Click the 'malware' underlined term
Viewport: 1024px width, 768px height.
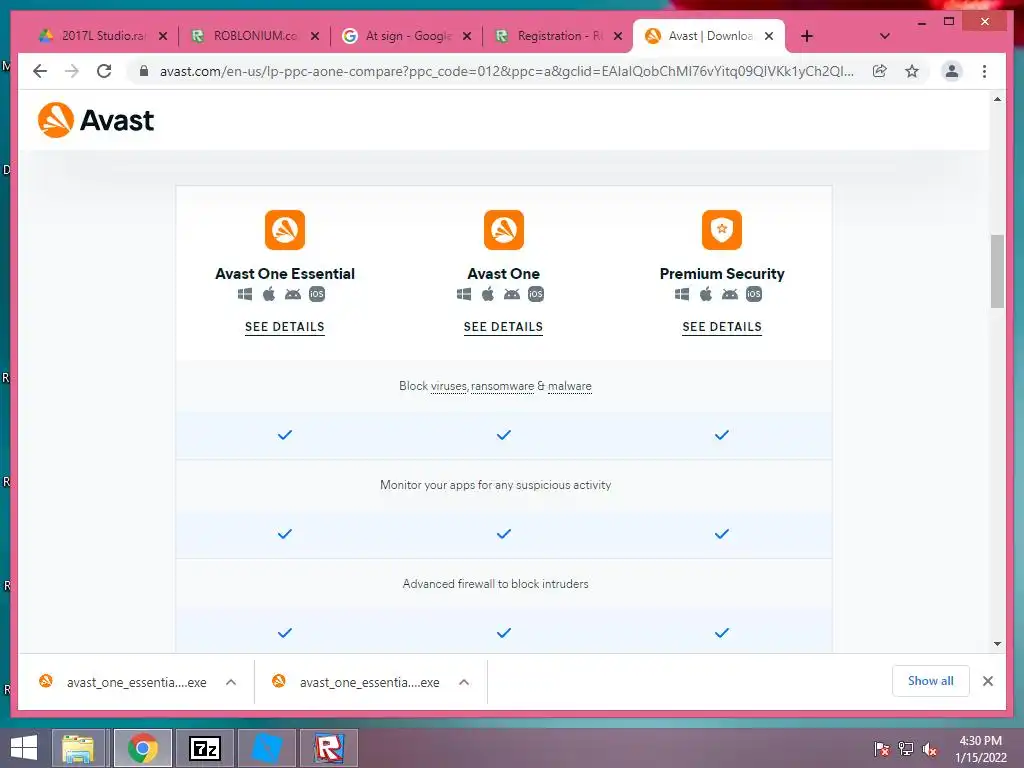(569, 386)
